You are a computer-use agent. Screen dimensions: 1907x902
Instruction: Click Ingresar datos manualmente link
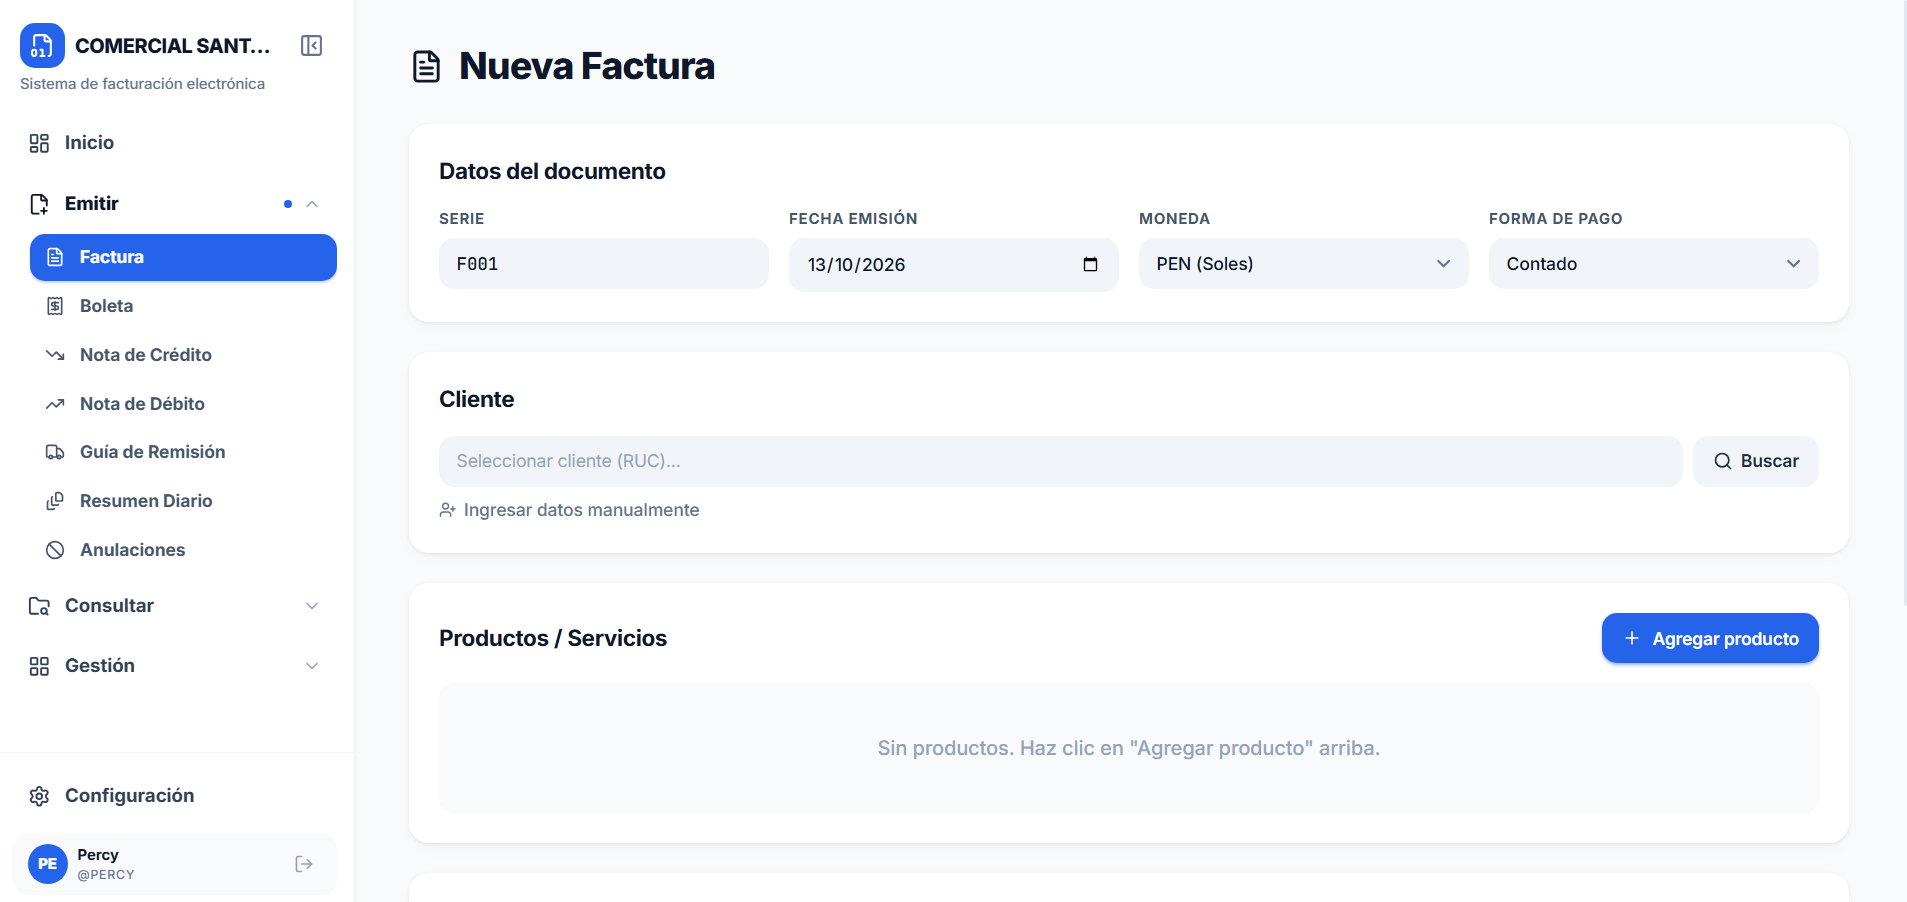click(569, 510)
